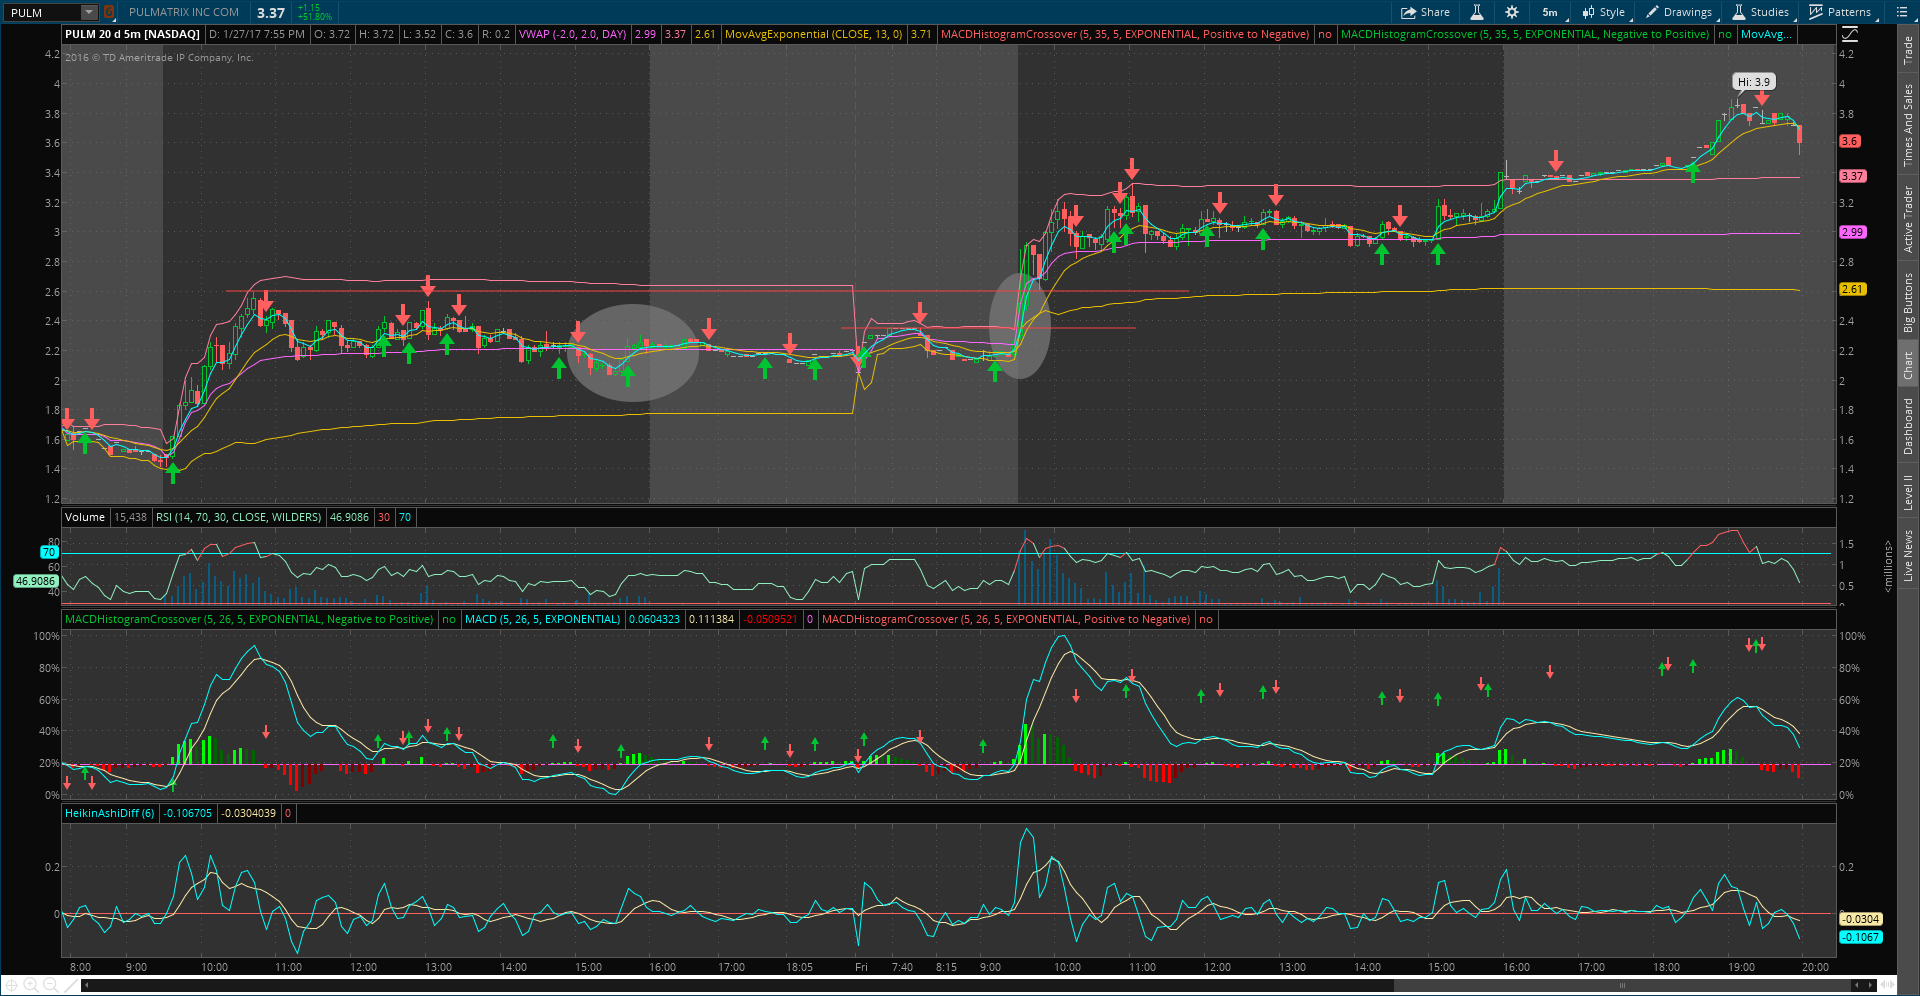The width and height of the screenshot is (1920, 996).
Task: Click the scrollbar left arrow
Action: click(x=86, y=985)
